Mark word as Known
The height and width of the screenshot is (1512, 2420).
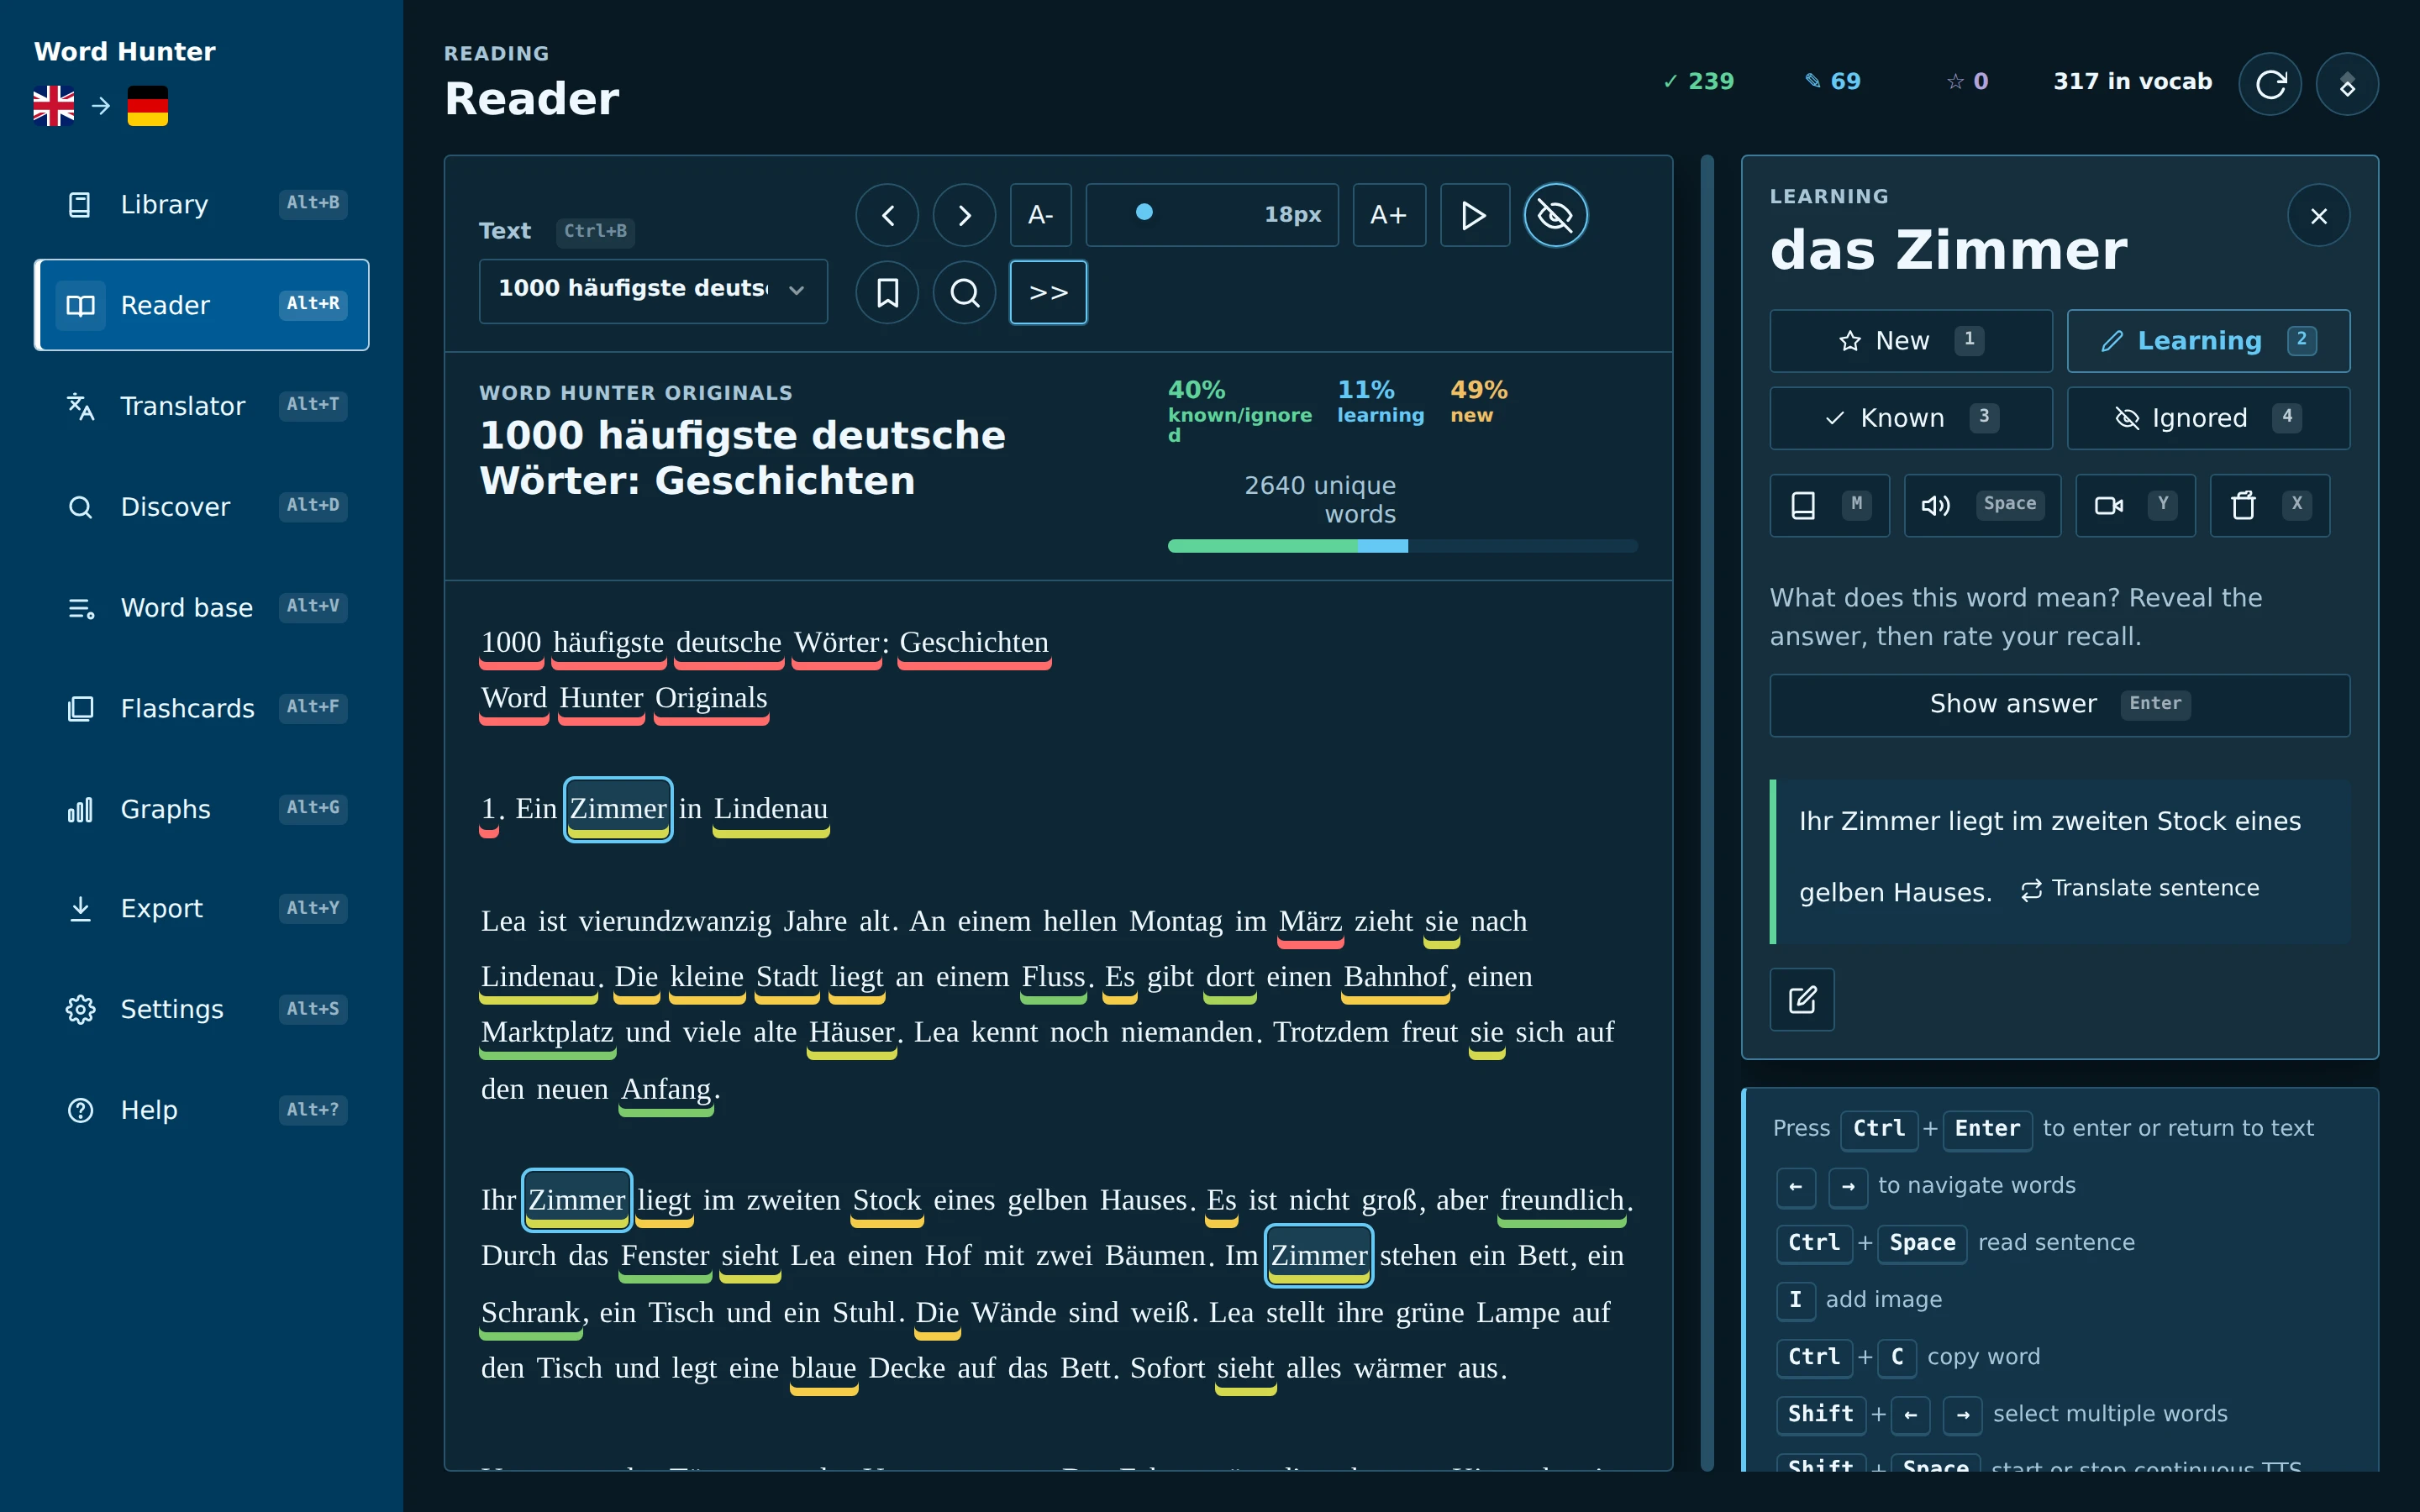point(1910,418)
